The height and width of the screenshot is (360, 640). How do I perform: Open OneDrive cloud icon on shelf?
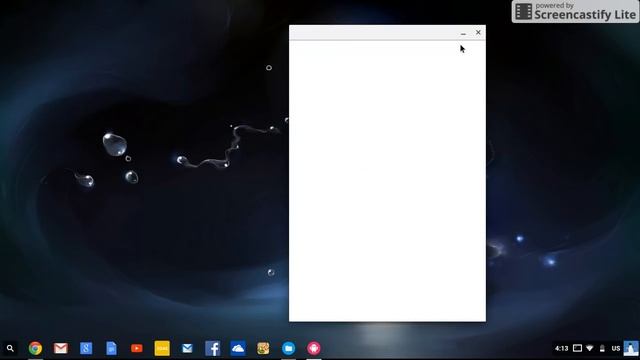238,348
